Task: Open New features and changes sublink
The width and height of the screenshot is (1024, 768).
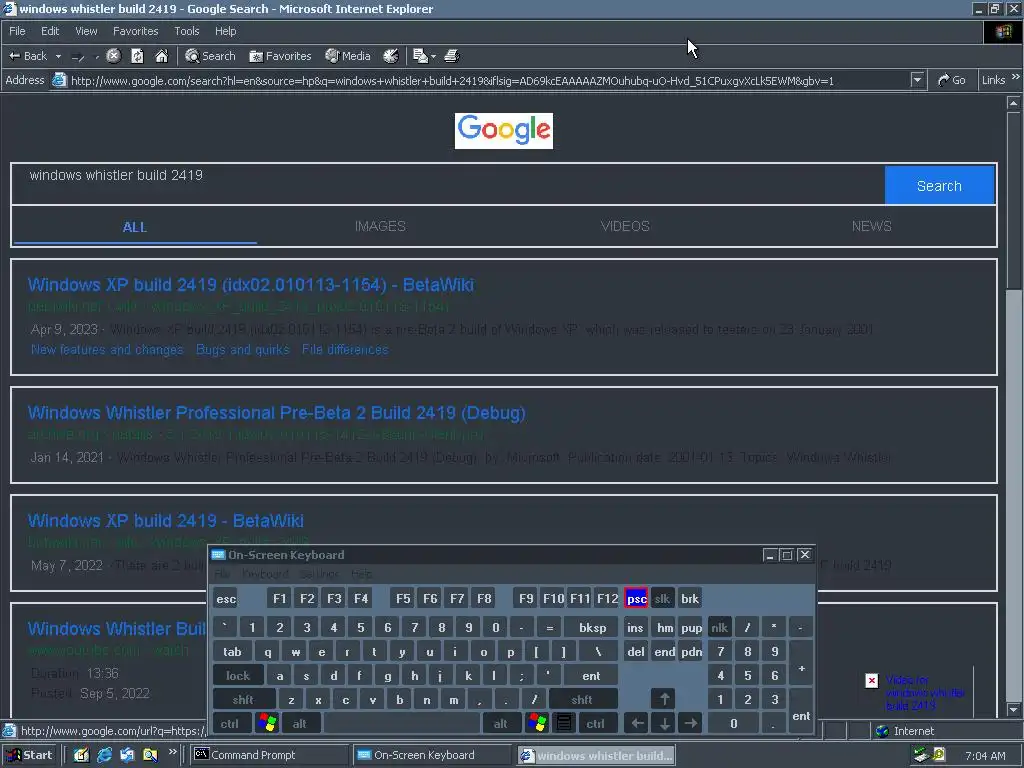Action: [107, 349]
